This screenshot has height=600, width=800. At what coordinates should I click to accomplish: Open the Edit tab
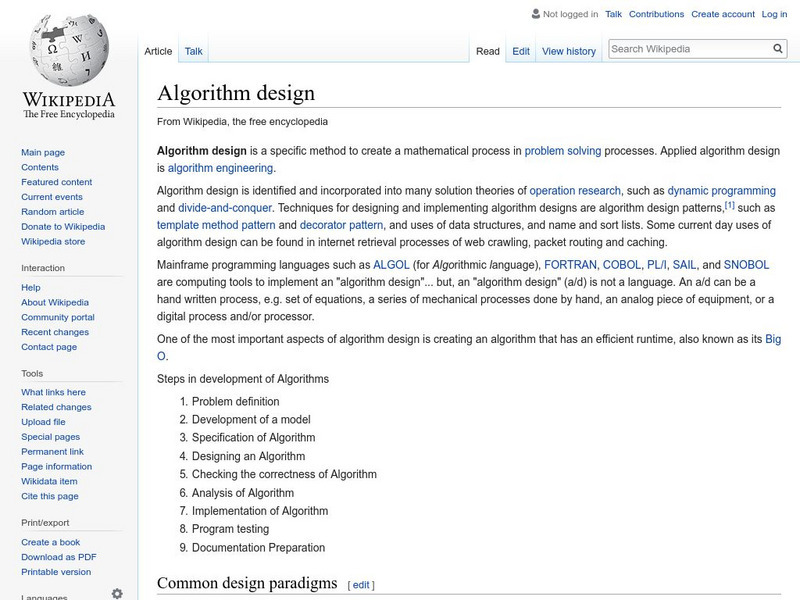tap(521, 51)
